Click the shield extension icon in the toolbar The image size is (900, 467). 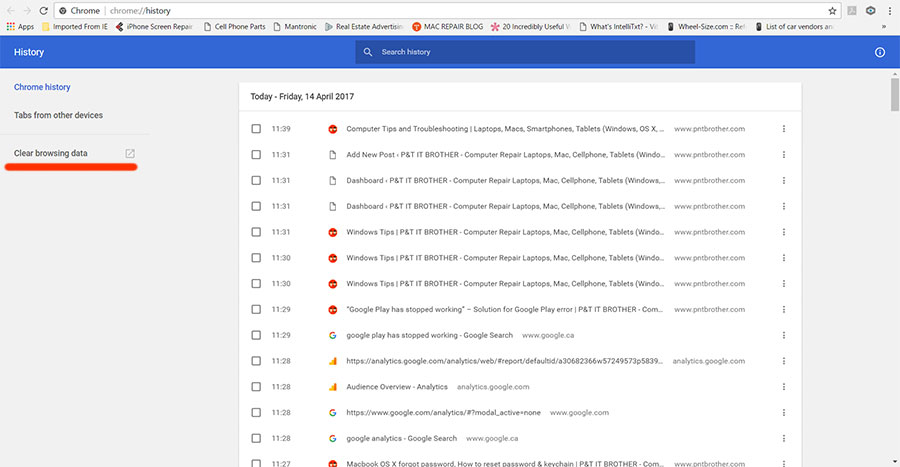point(870,11)
